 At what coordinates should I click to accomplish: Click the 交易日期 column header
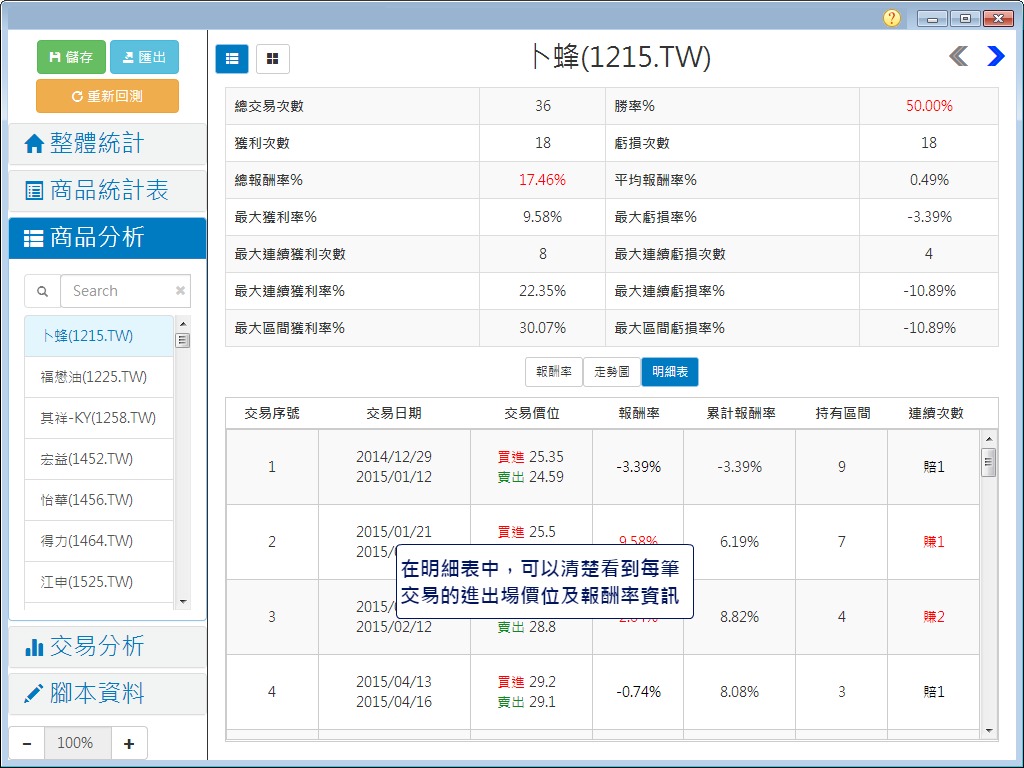[394, 413]
